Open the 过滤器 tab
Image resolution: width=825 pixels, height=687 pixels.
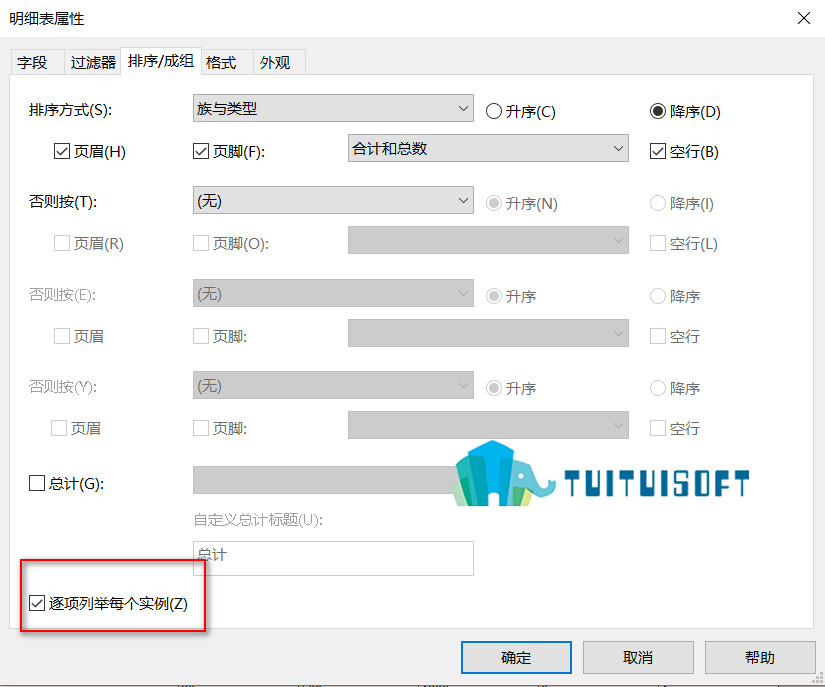[93, 63]
